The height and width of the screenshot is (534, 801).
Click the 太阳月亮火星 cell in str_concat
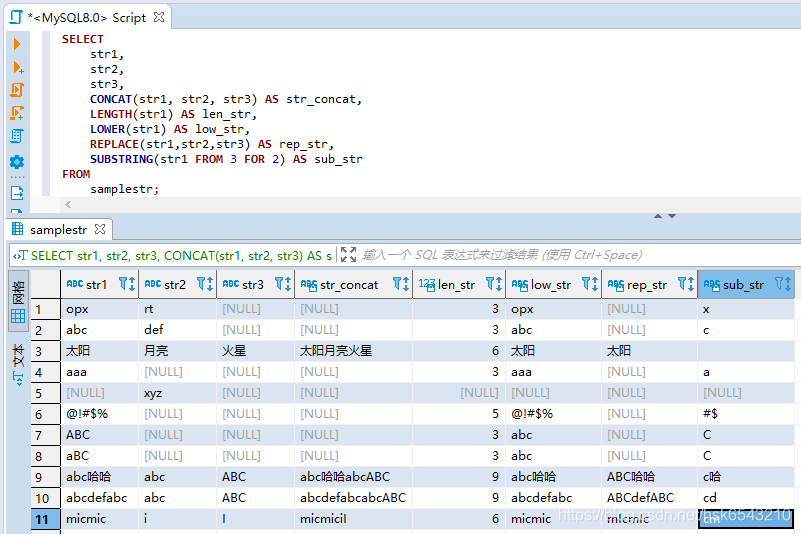click(x=354, y=351)
